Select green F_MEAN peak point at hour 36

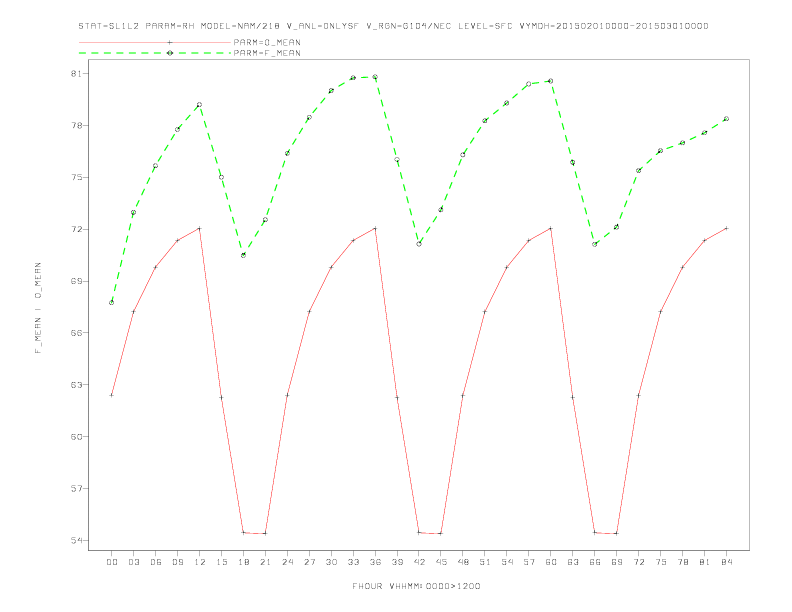click(x=375, y=77)
